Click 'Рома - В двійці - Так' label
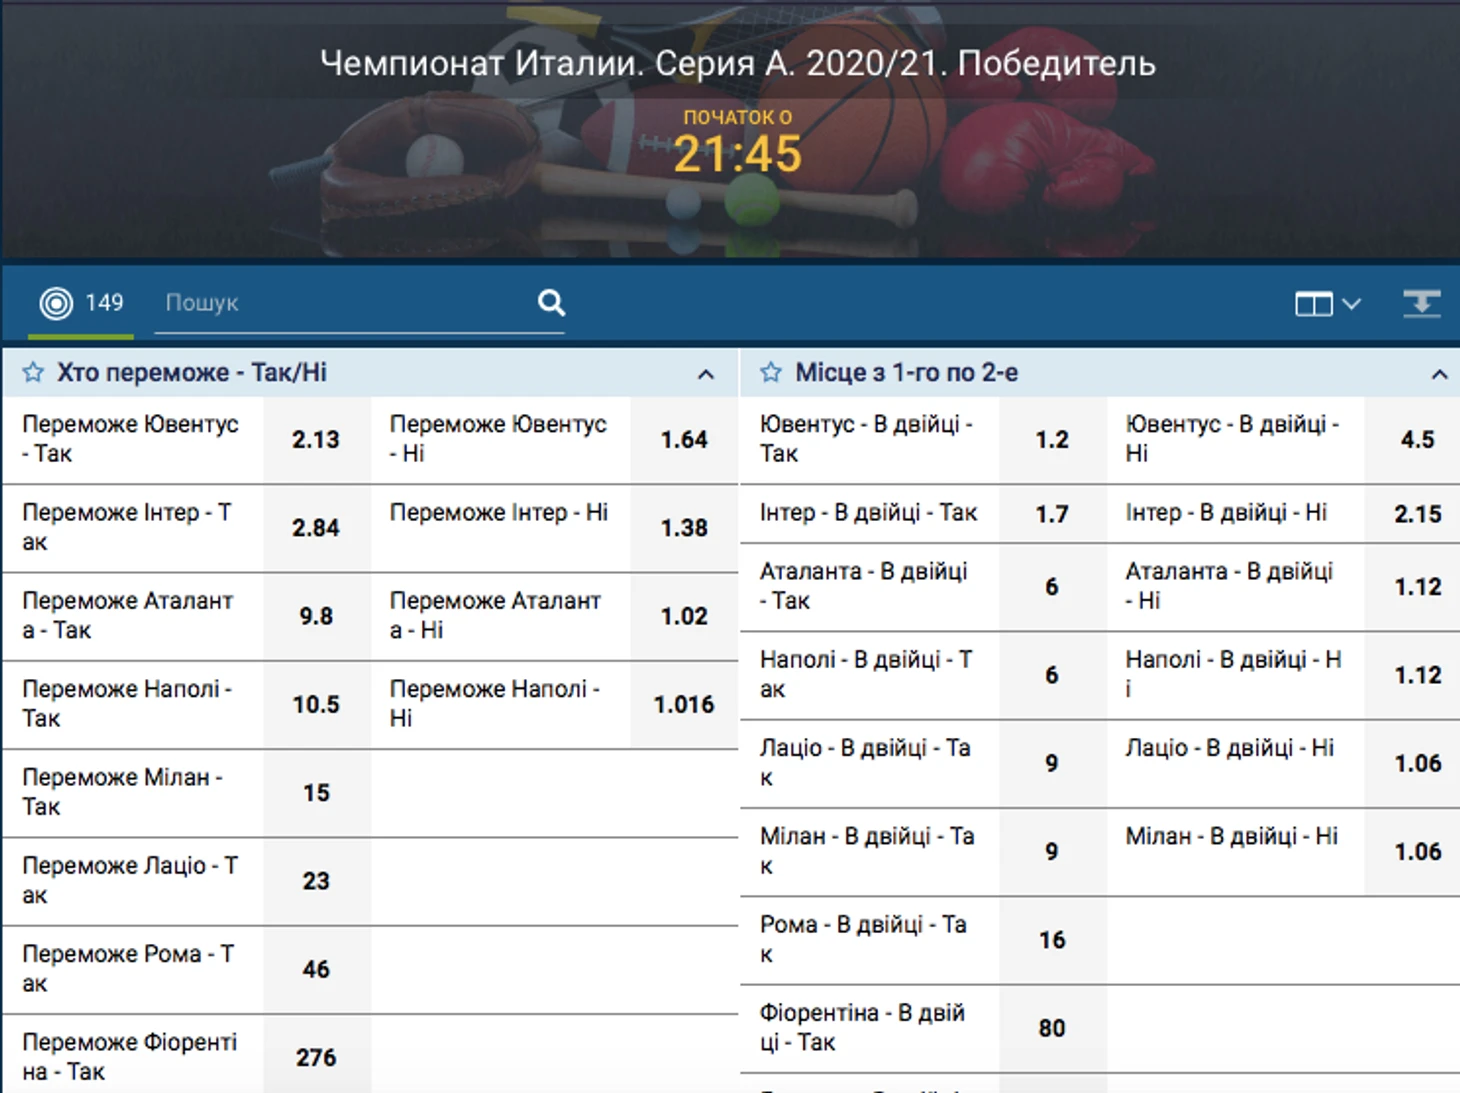The width and height of the screenshot is (1460, 1093). pos(863,939)
